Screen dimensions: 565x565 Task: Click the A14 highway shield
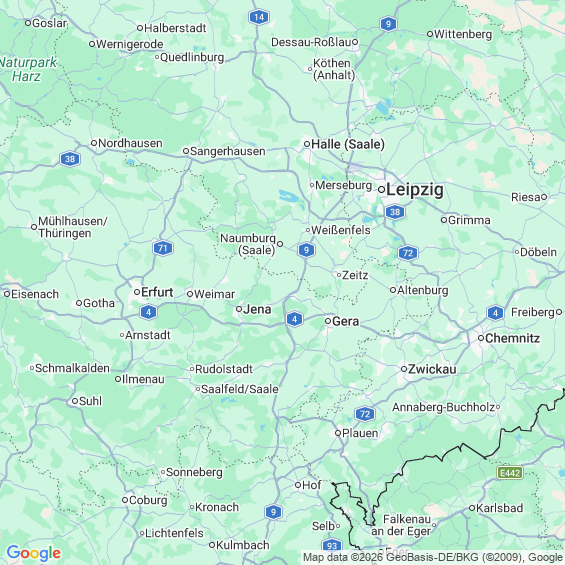point(259,17)
